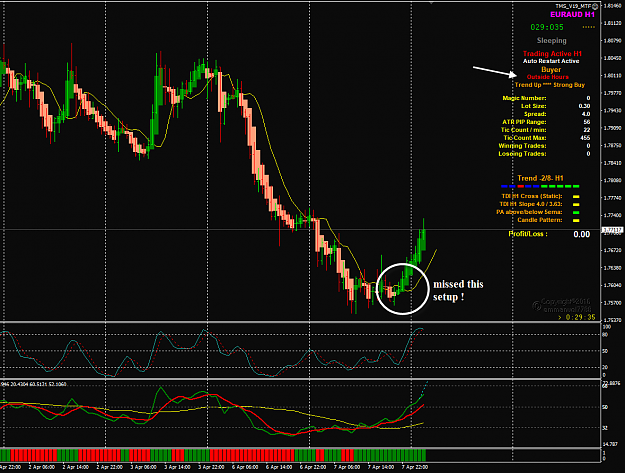Click the red Outside Hours warning text

click(x=548, y=77)
